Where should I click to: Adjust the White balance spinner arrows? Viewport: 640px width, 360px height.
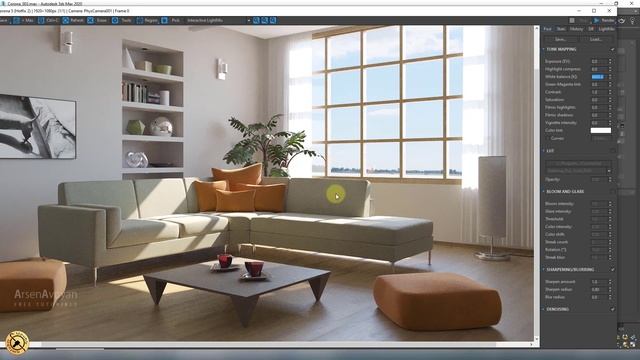click(610, 77)
